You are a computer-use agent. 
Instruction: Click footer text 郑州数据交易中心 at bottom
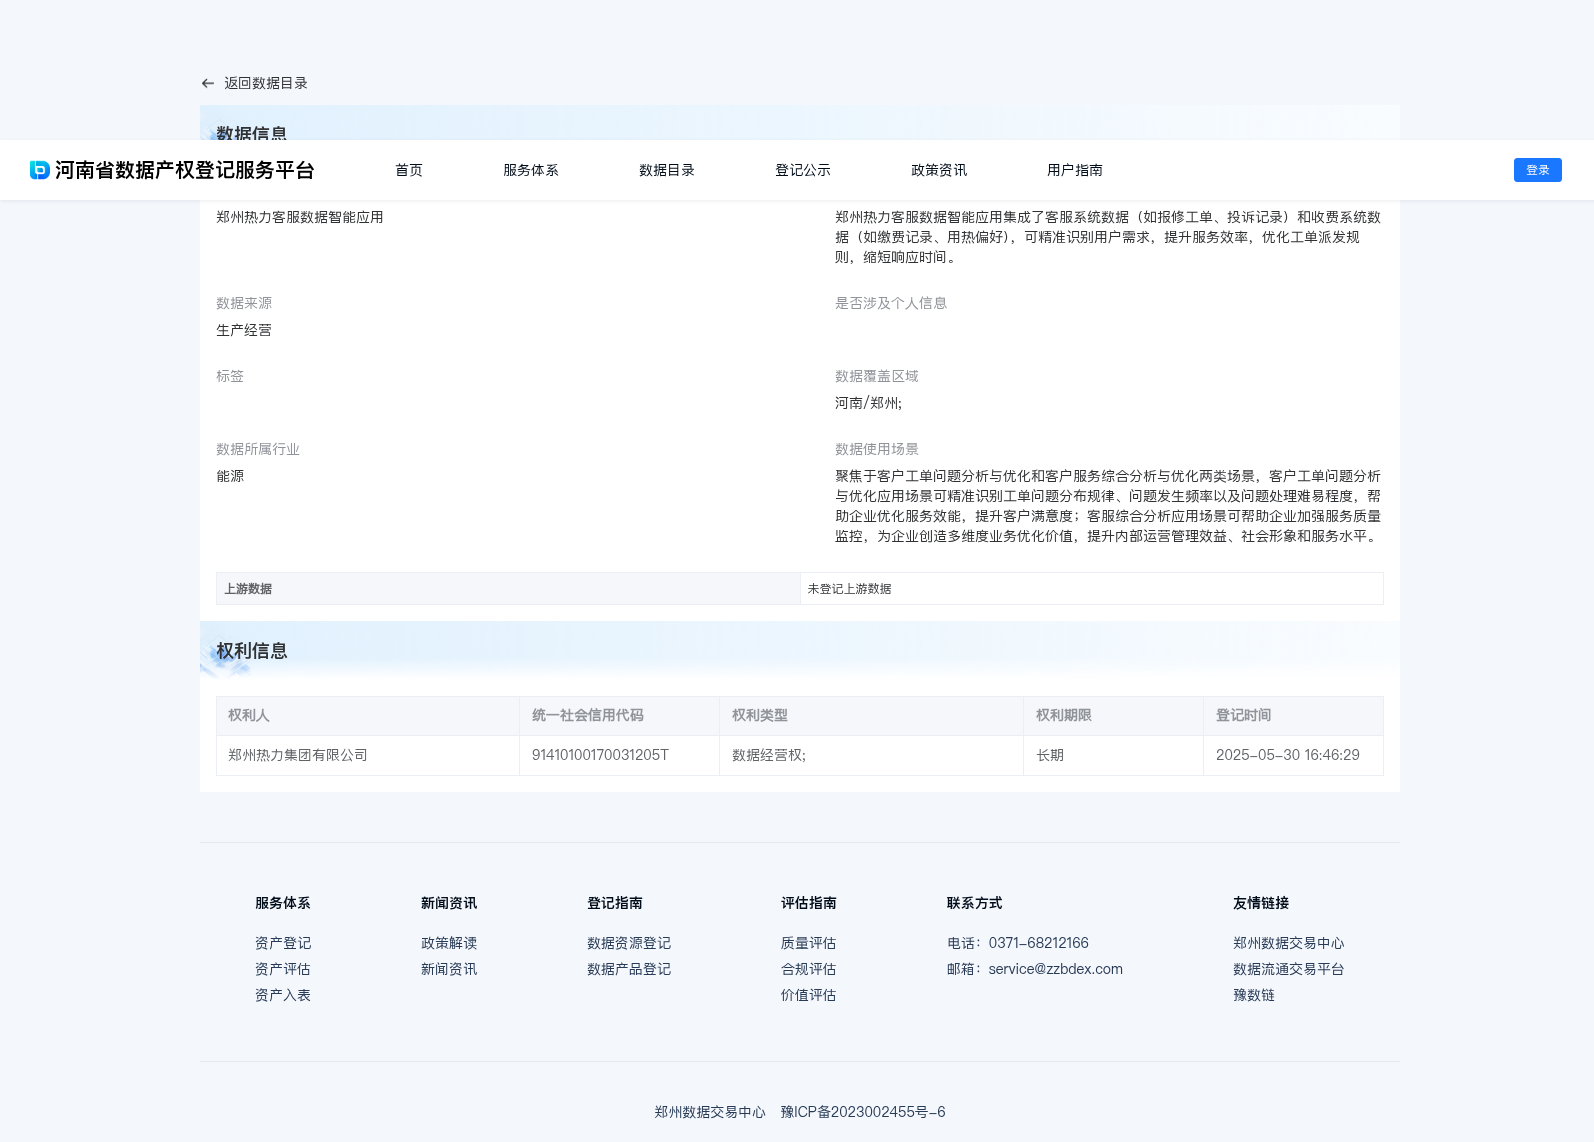click(710, 1112)
